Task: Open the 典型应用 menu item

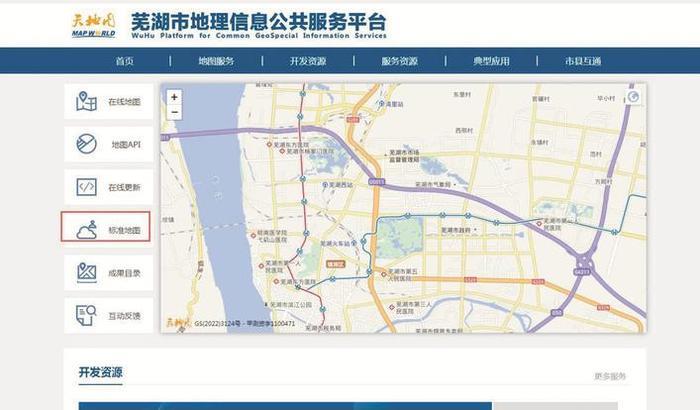Action: pyautogui.click(x=491, y=61)
